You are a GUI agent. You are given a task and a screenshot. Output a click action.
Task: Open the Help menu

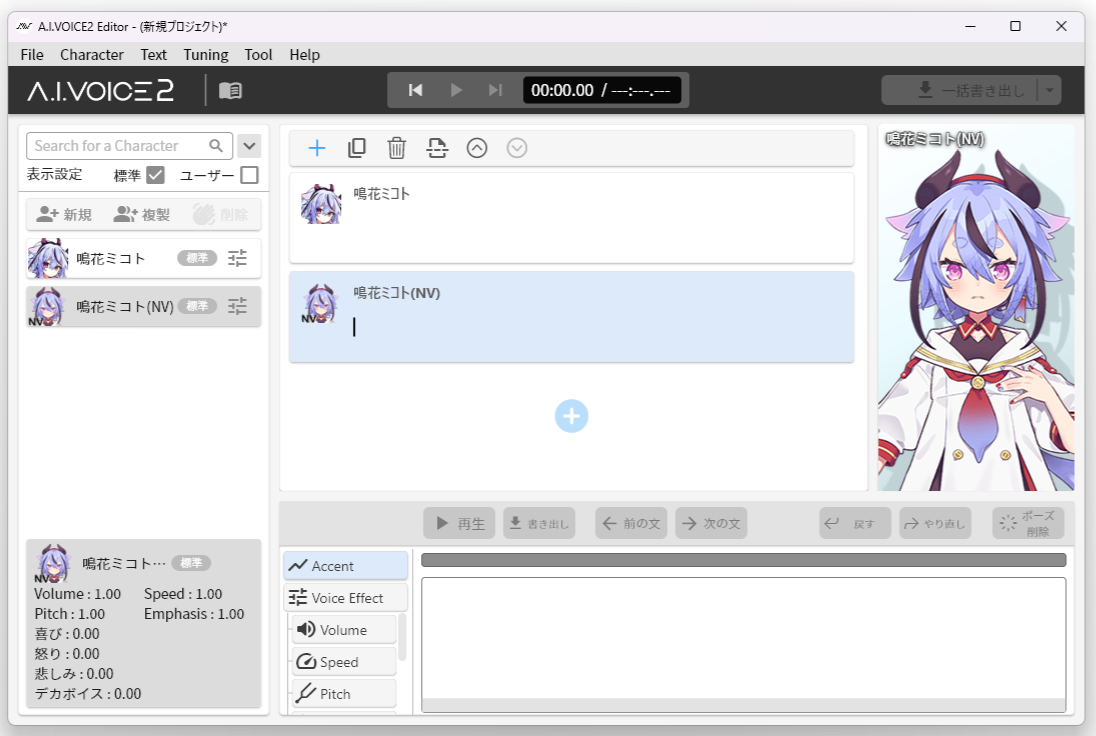coord(305,55)
